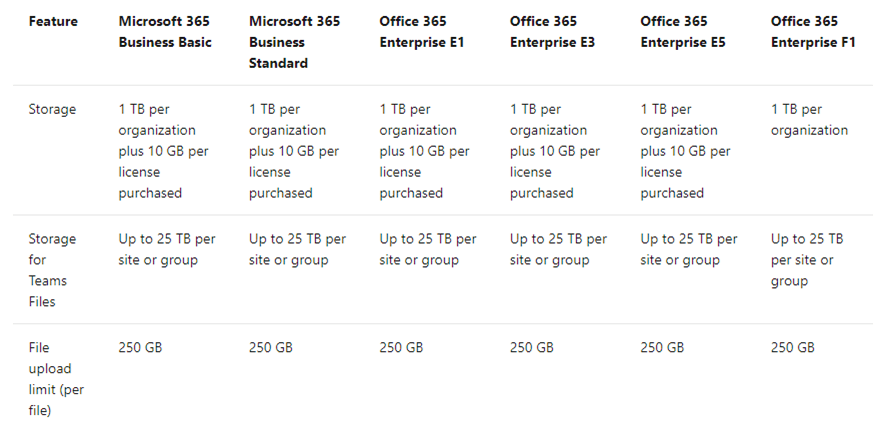Click the Feature column header
This screenshot has width=879, height=444.
[53, 21]
